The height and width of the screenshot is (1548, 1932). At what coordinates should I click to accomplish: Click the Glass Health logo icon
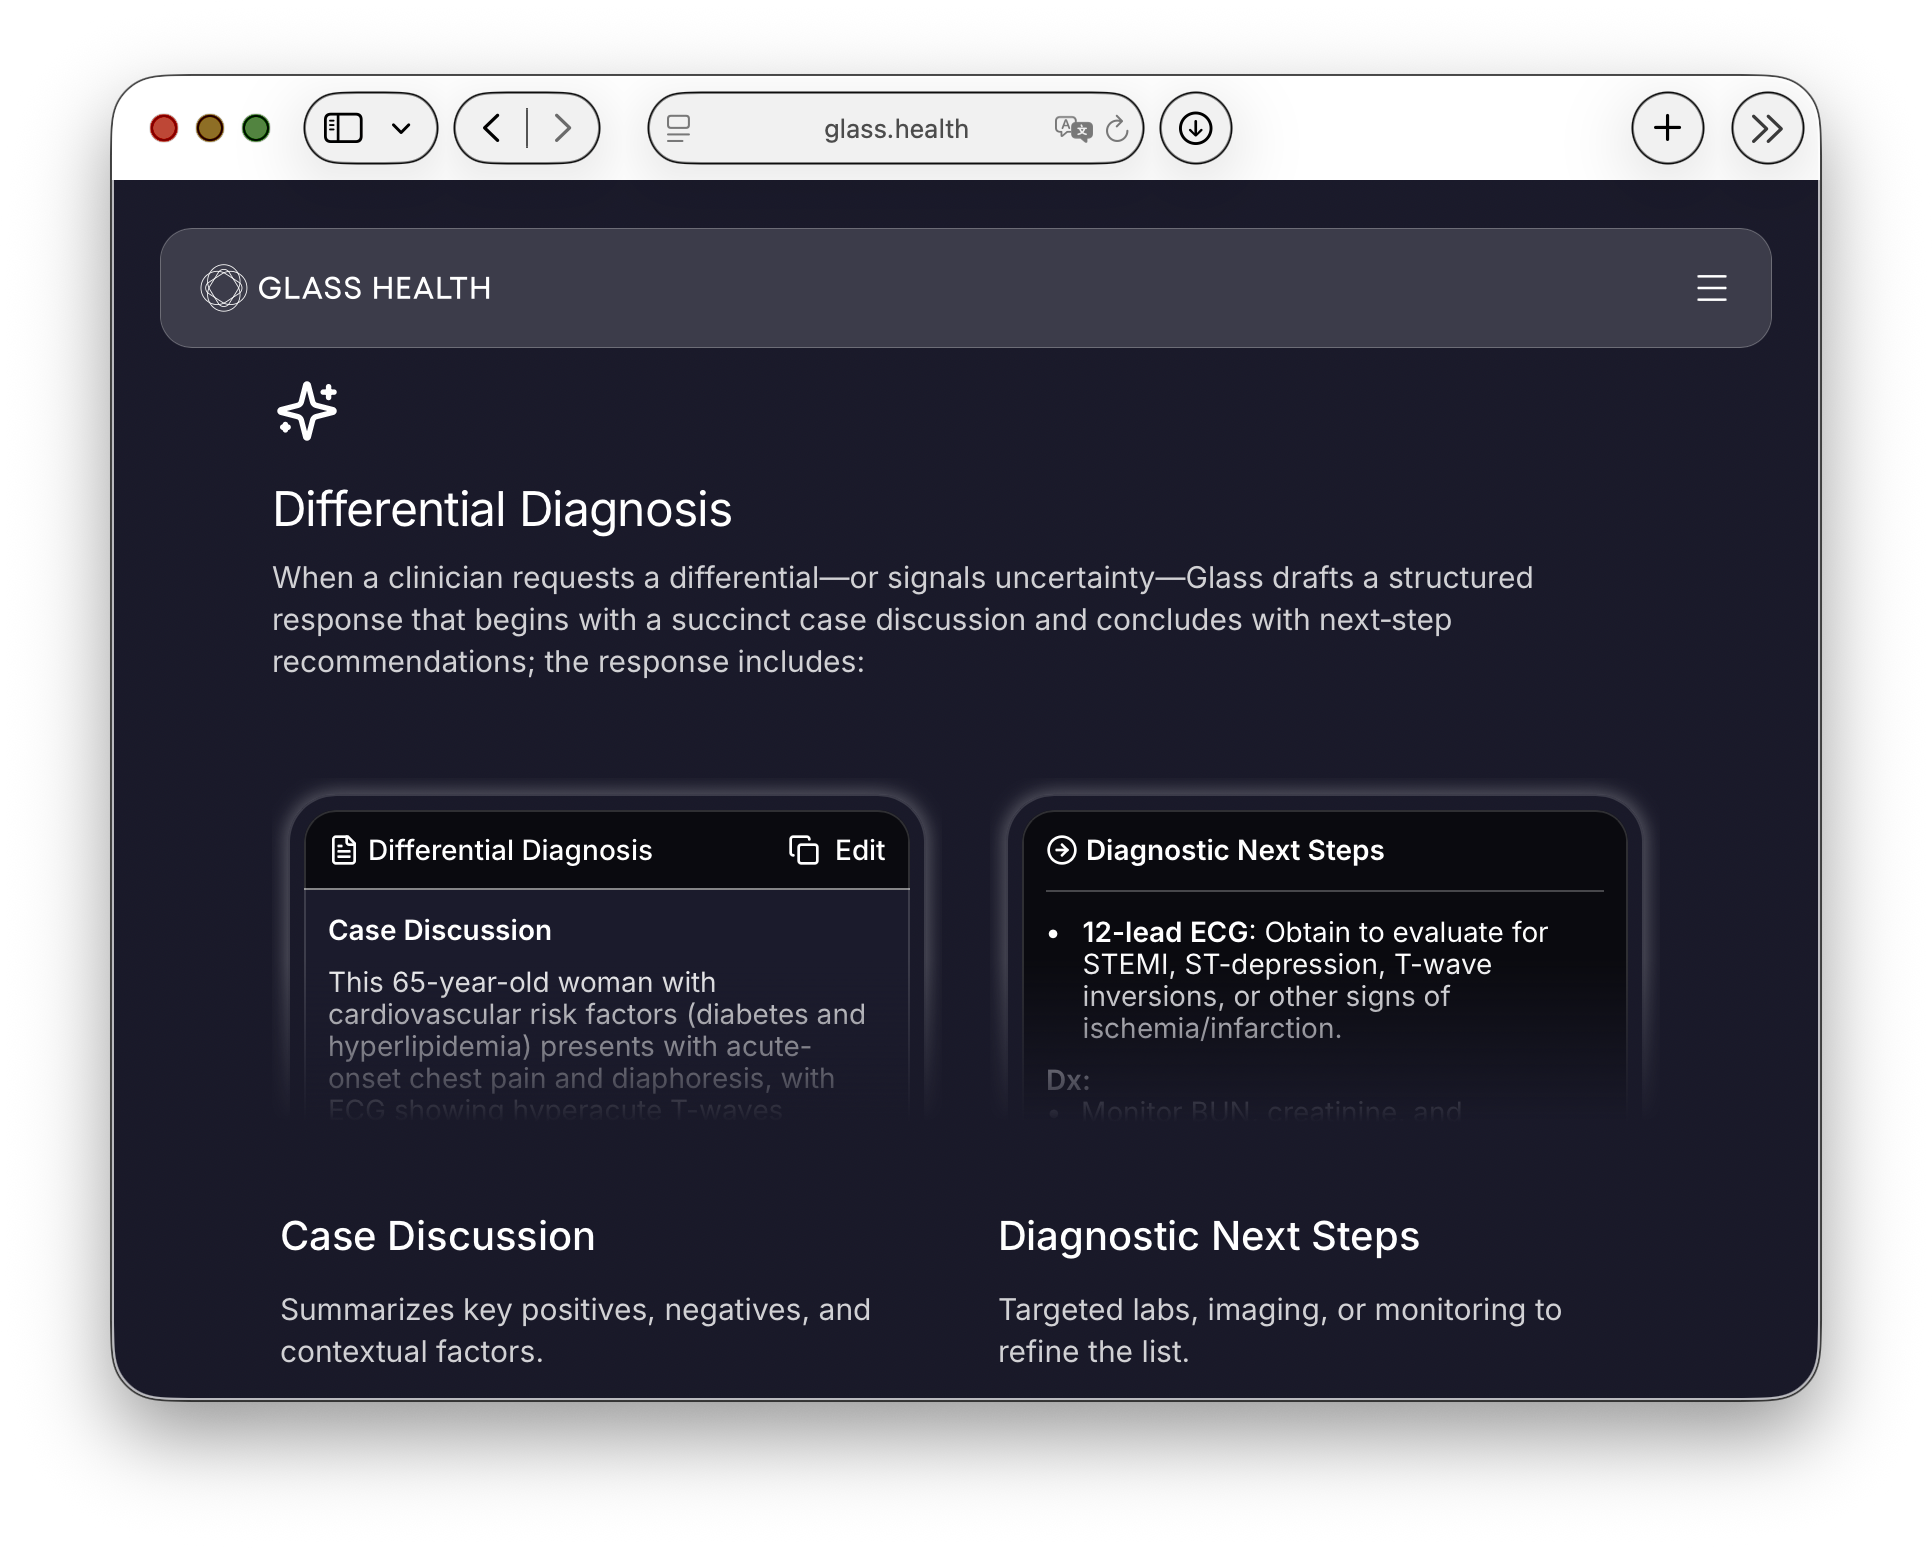222,288
